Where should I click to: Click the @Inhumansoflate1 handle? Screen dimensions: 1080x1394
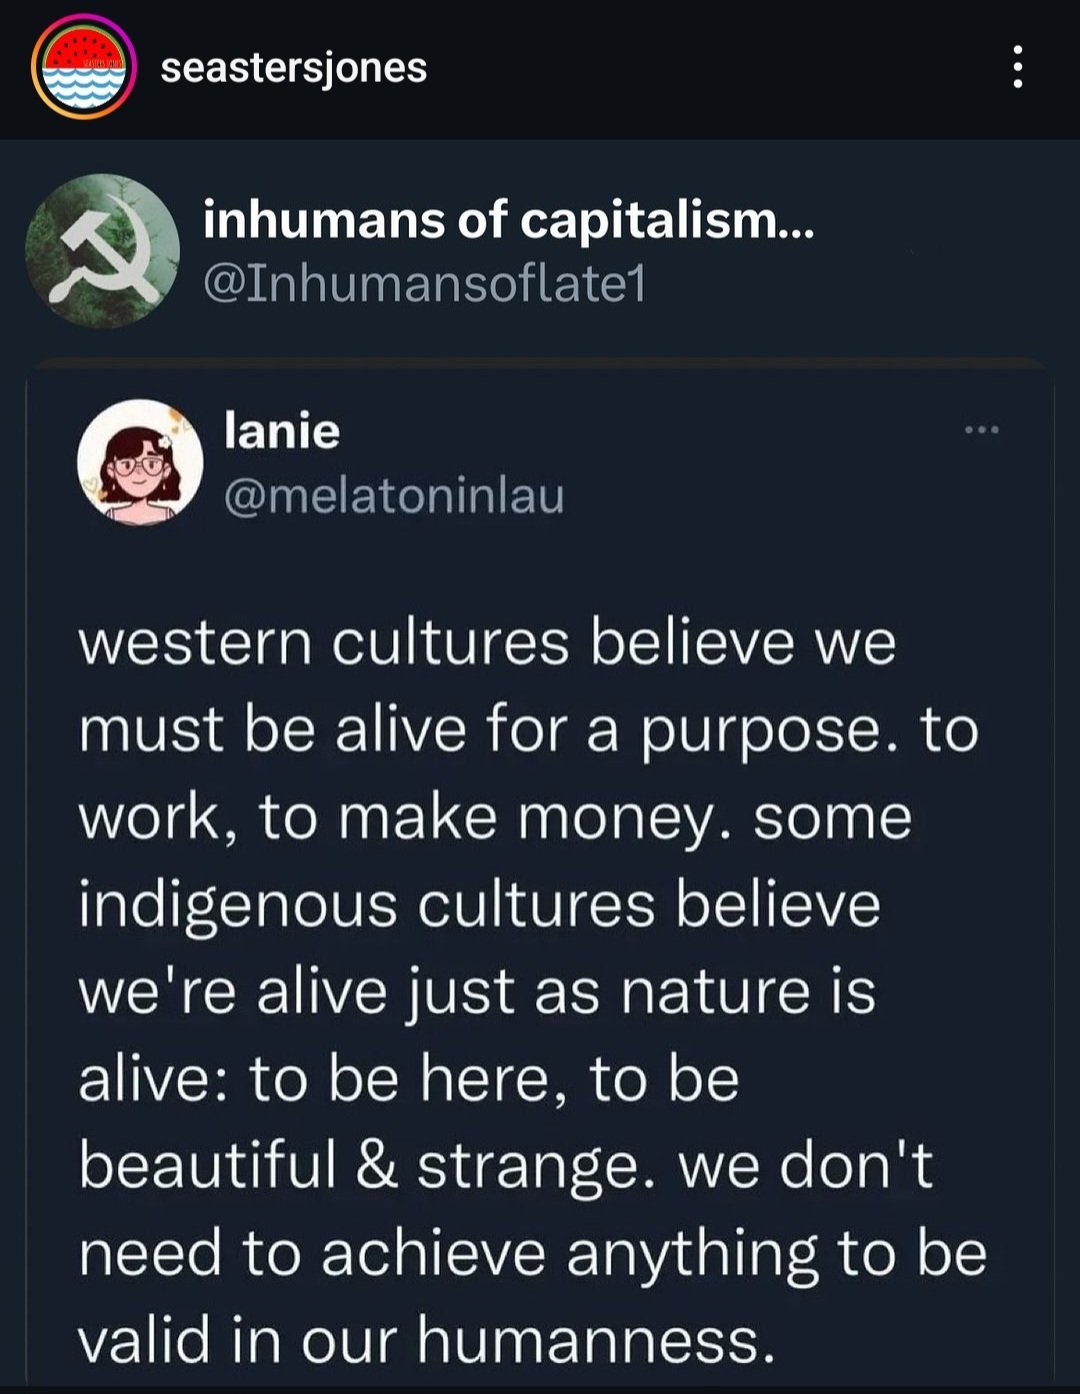(x=425, y=283)
